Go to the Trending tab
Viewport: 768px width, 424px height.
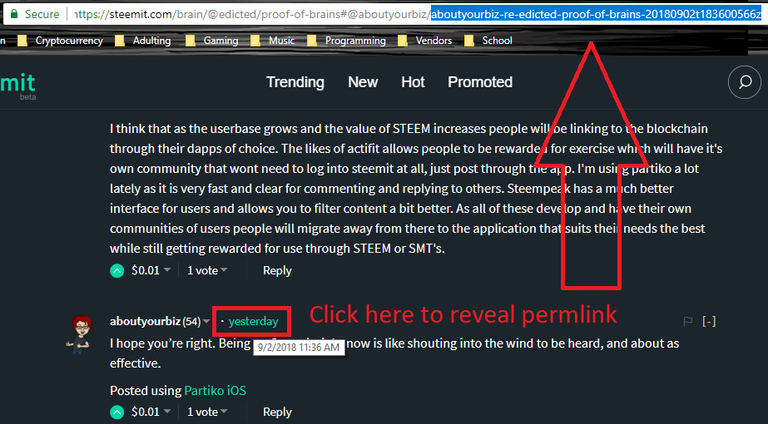[x=295, y=82]
